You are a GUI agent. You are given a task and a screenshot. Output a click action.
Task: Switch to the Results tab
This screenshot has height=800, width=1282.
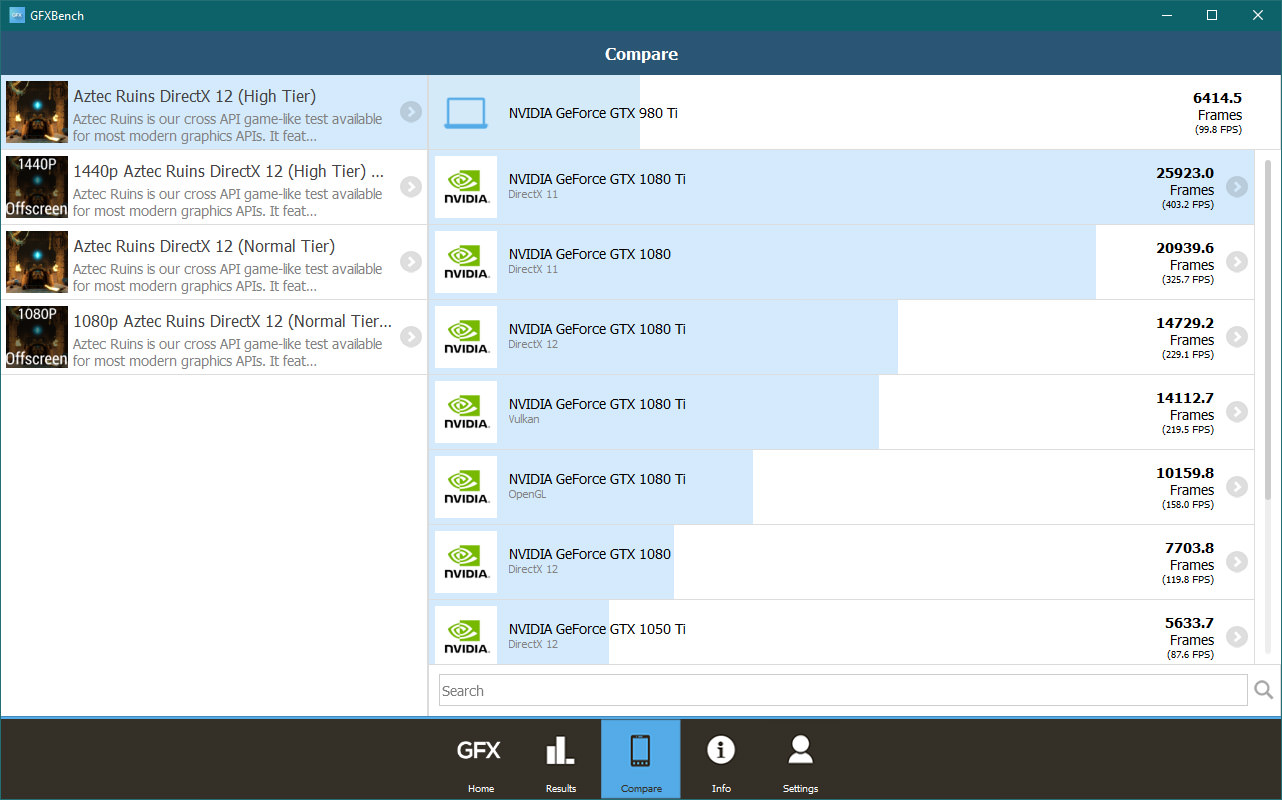[x=560, y=760]
